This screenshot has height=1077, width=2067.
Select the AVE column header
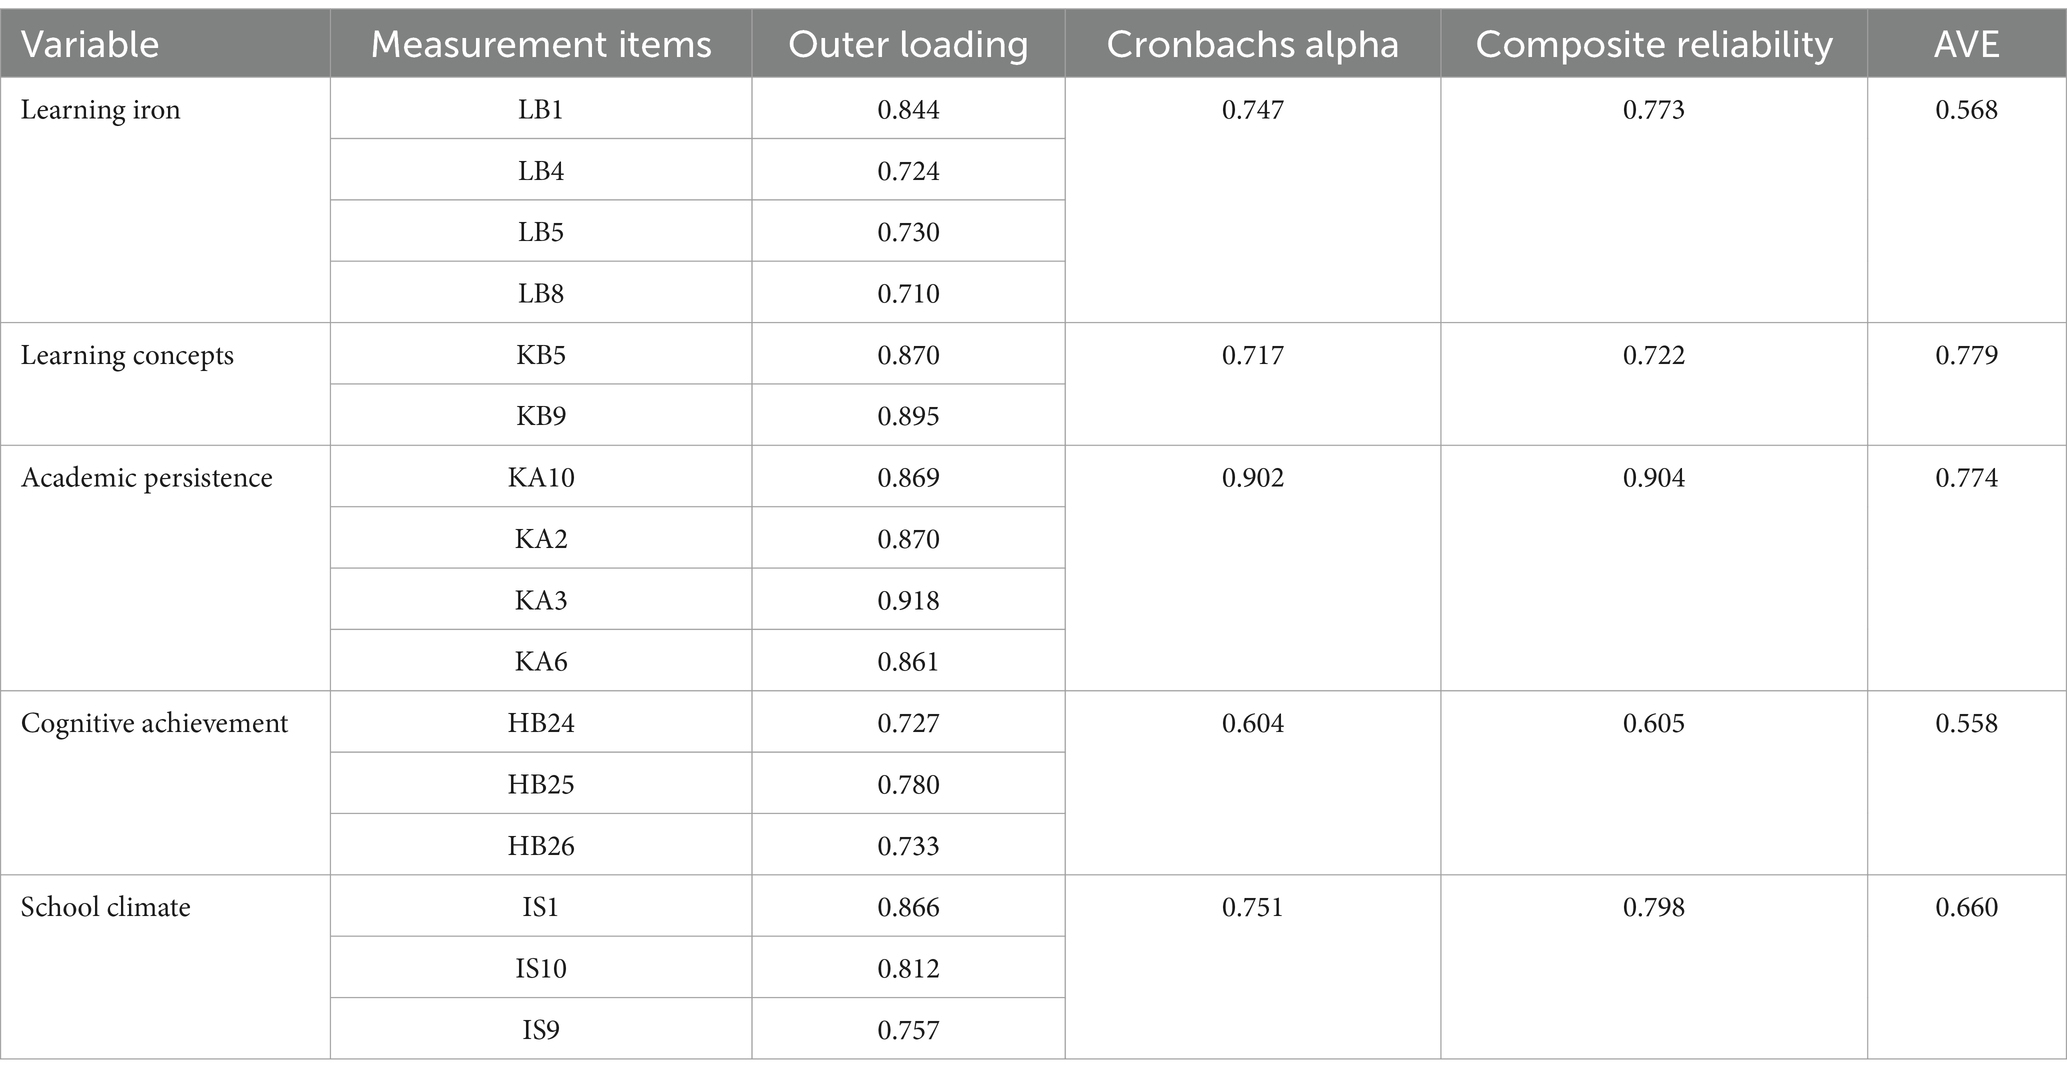coord(1966,44)
